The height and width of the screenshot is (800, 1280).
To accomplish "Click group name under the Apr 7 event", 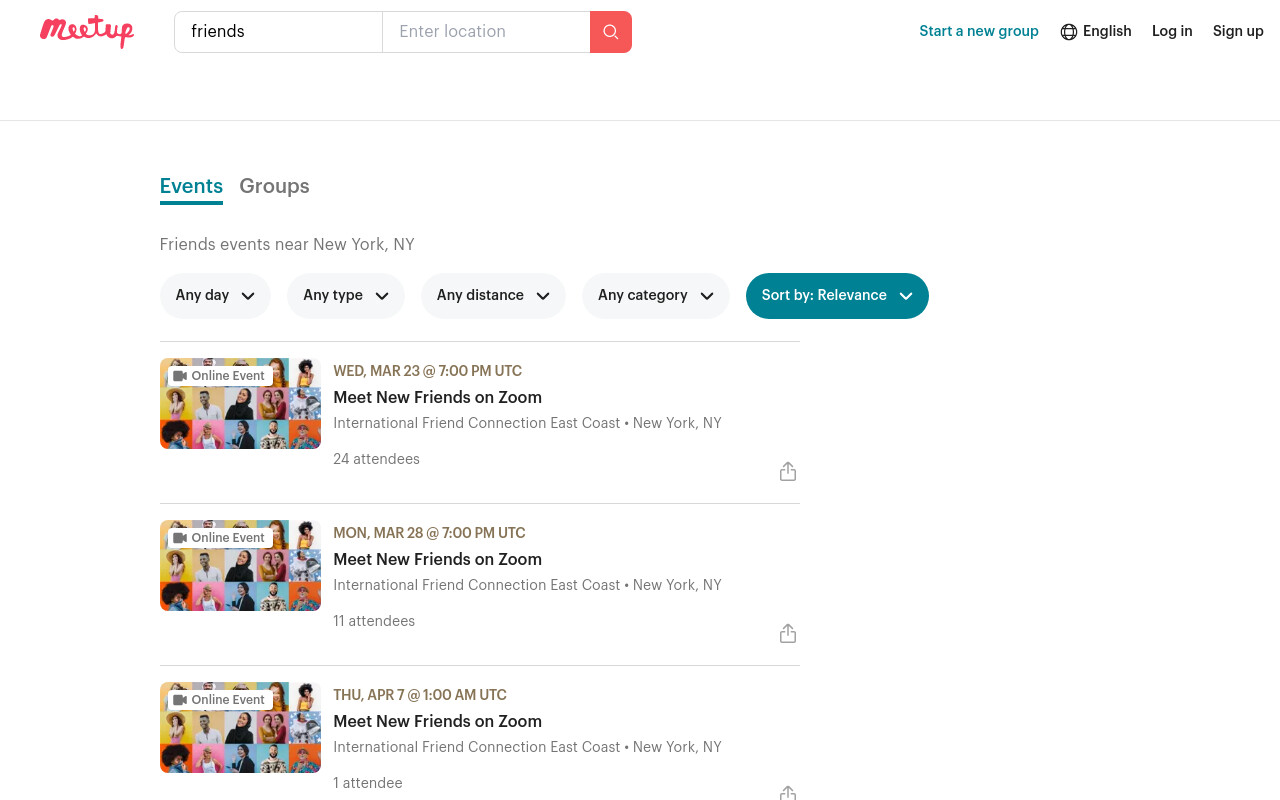I will coord(476,748).
